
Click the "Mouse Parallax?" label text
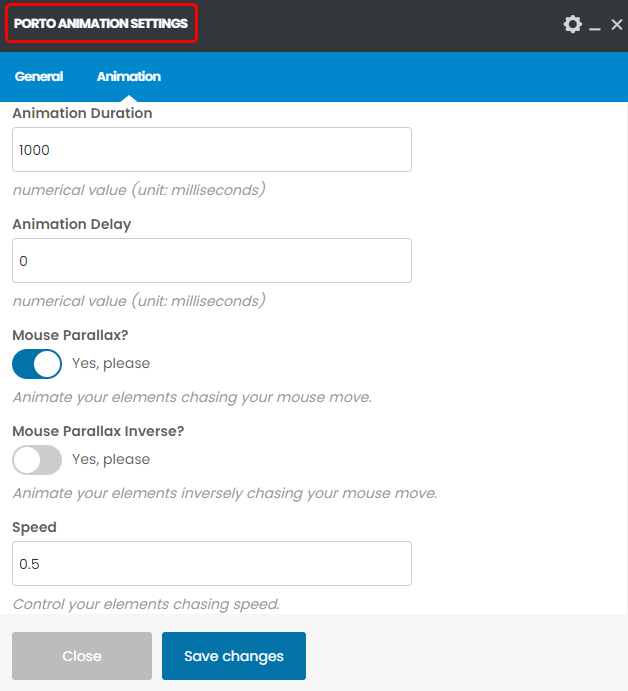68,335
